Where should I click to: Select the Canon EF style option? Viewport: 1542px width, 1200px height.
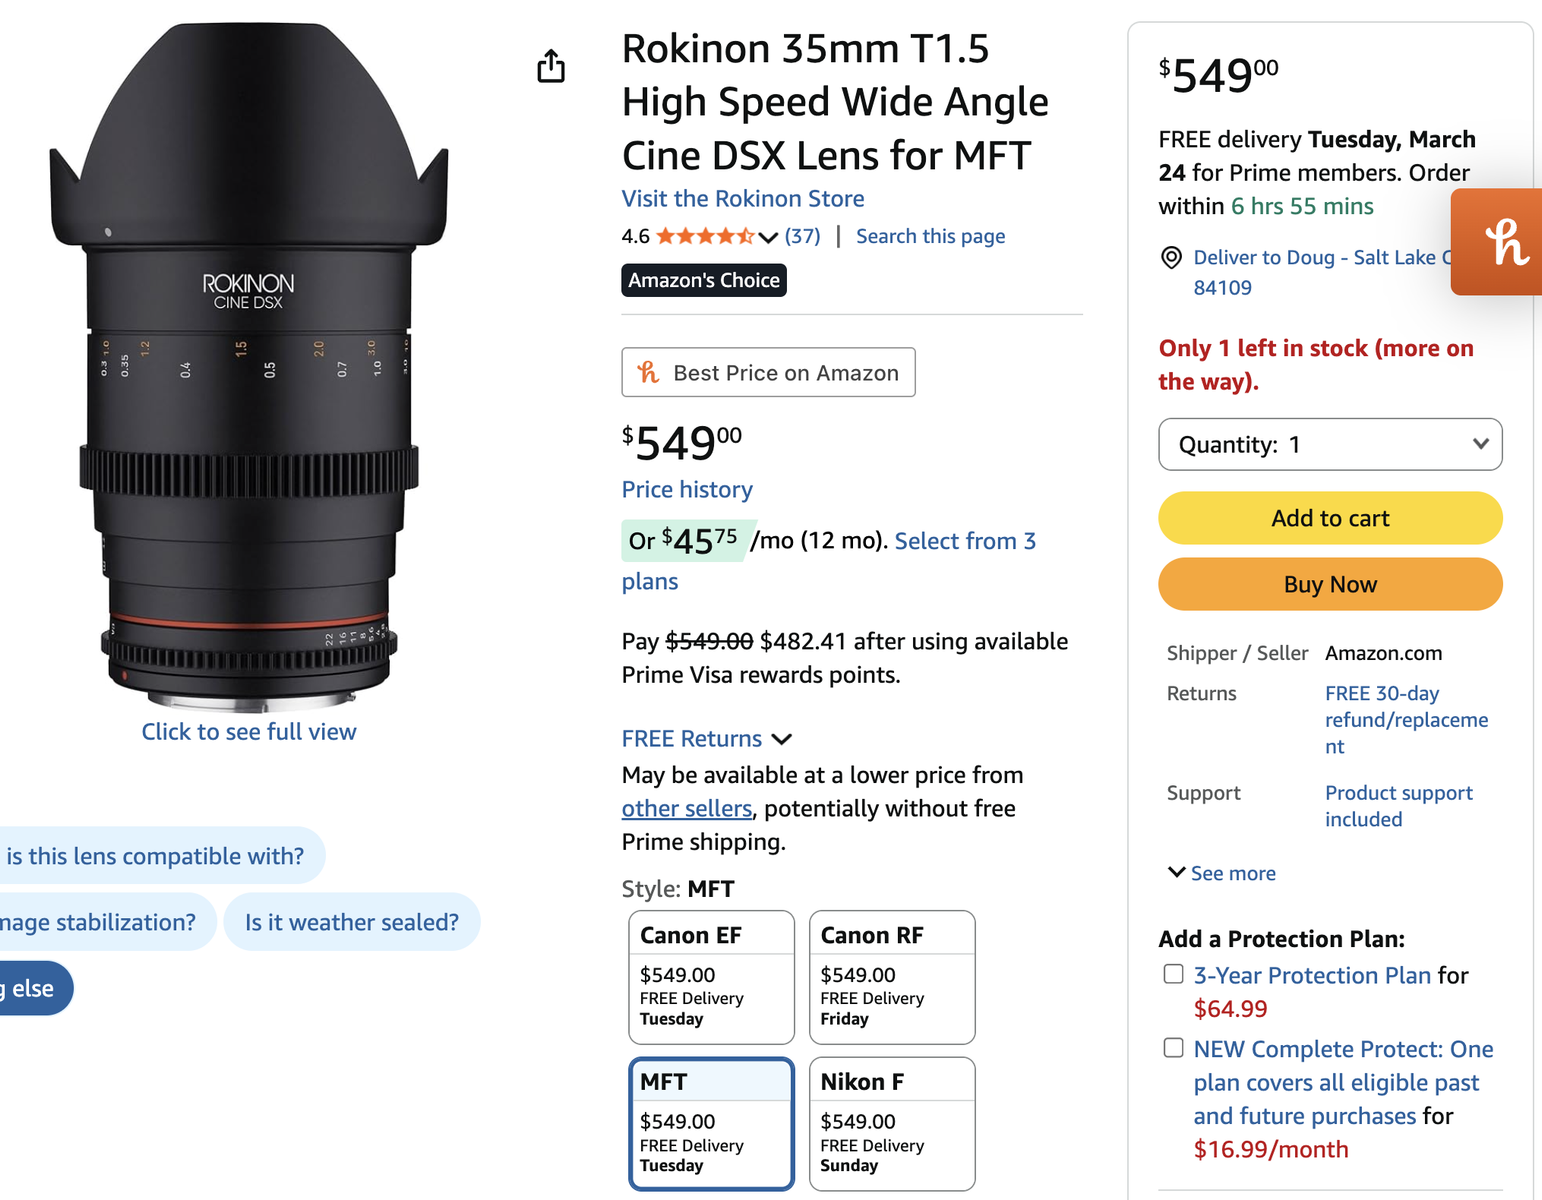point(711,976)
